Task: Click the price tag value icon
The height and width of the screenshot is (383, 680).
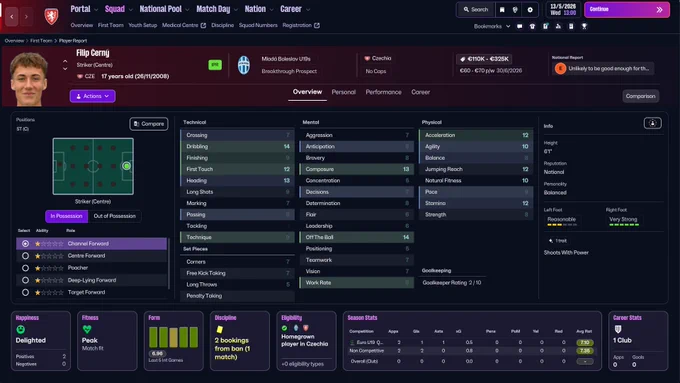Action: pos(463,59)
